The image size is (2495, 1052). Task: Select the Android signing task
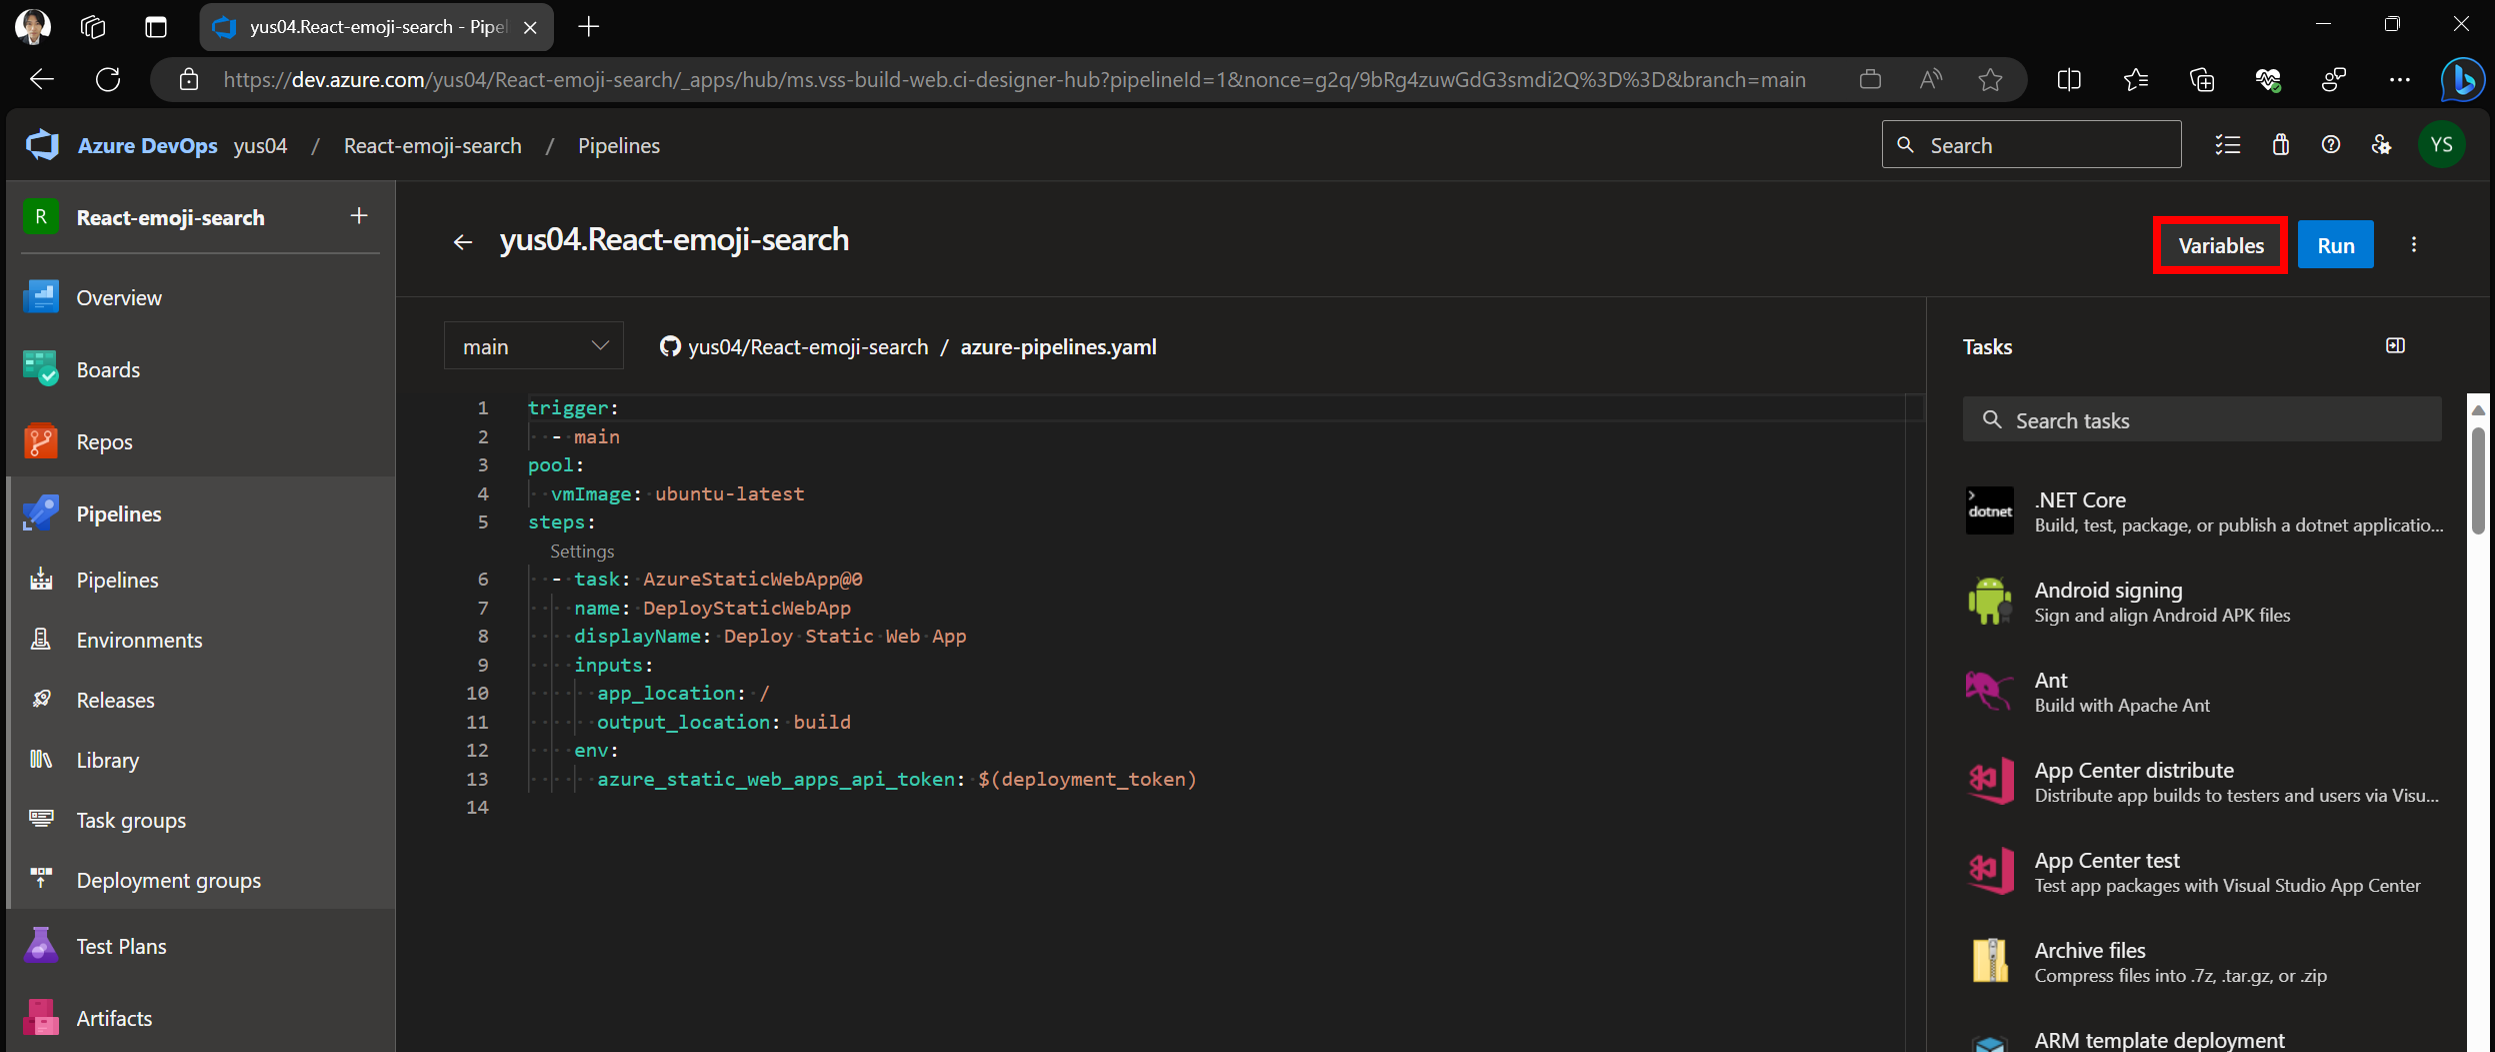(2203, 601)
